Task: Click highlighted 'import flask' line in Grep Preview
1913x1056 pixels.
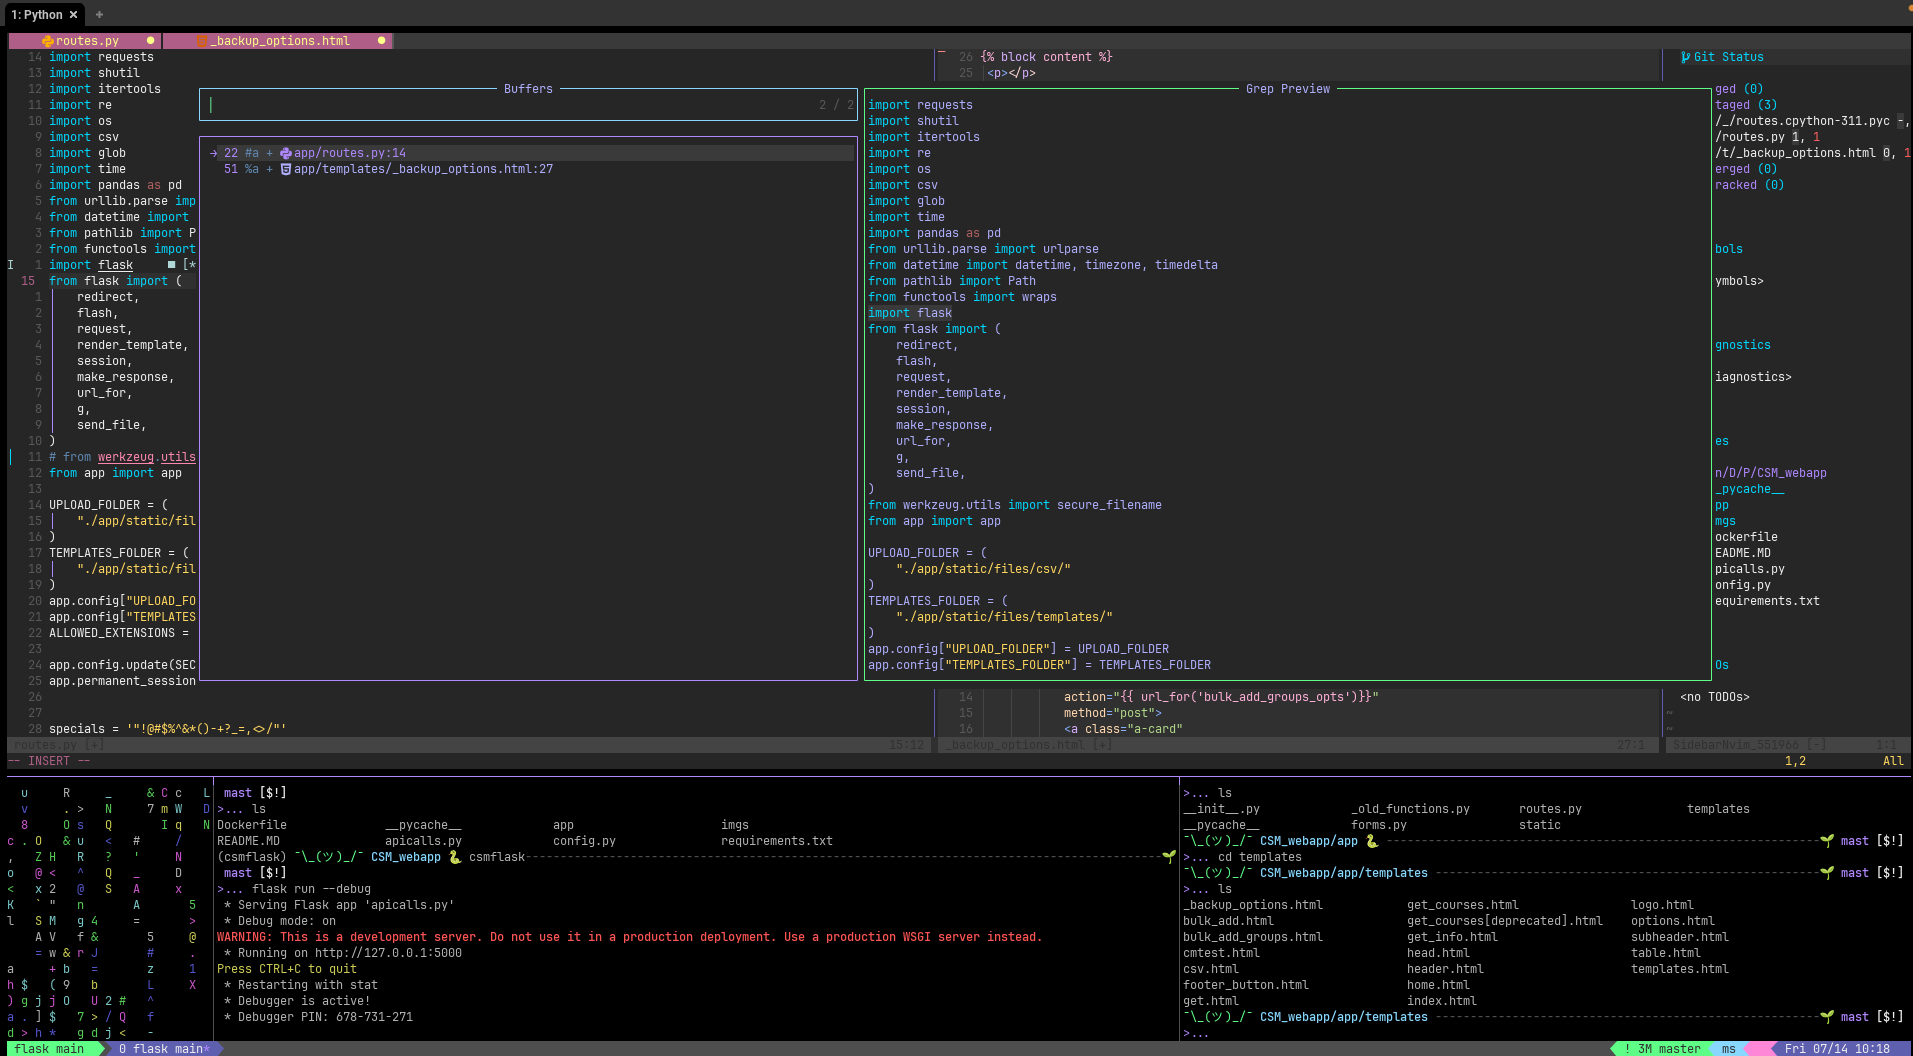Action: (x=910, y=313)
